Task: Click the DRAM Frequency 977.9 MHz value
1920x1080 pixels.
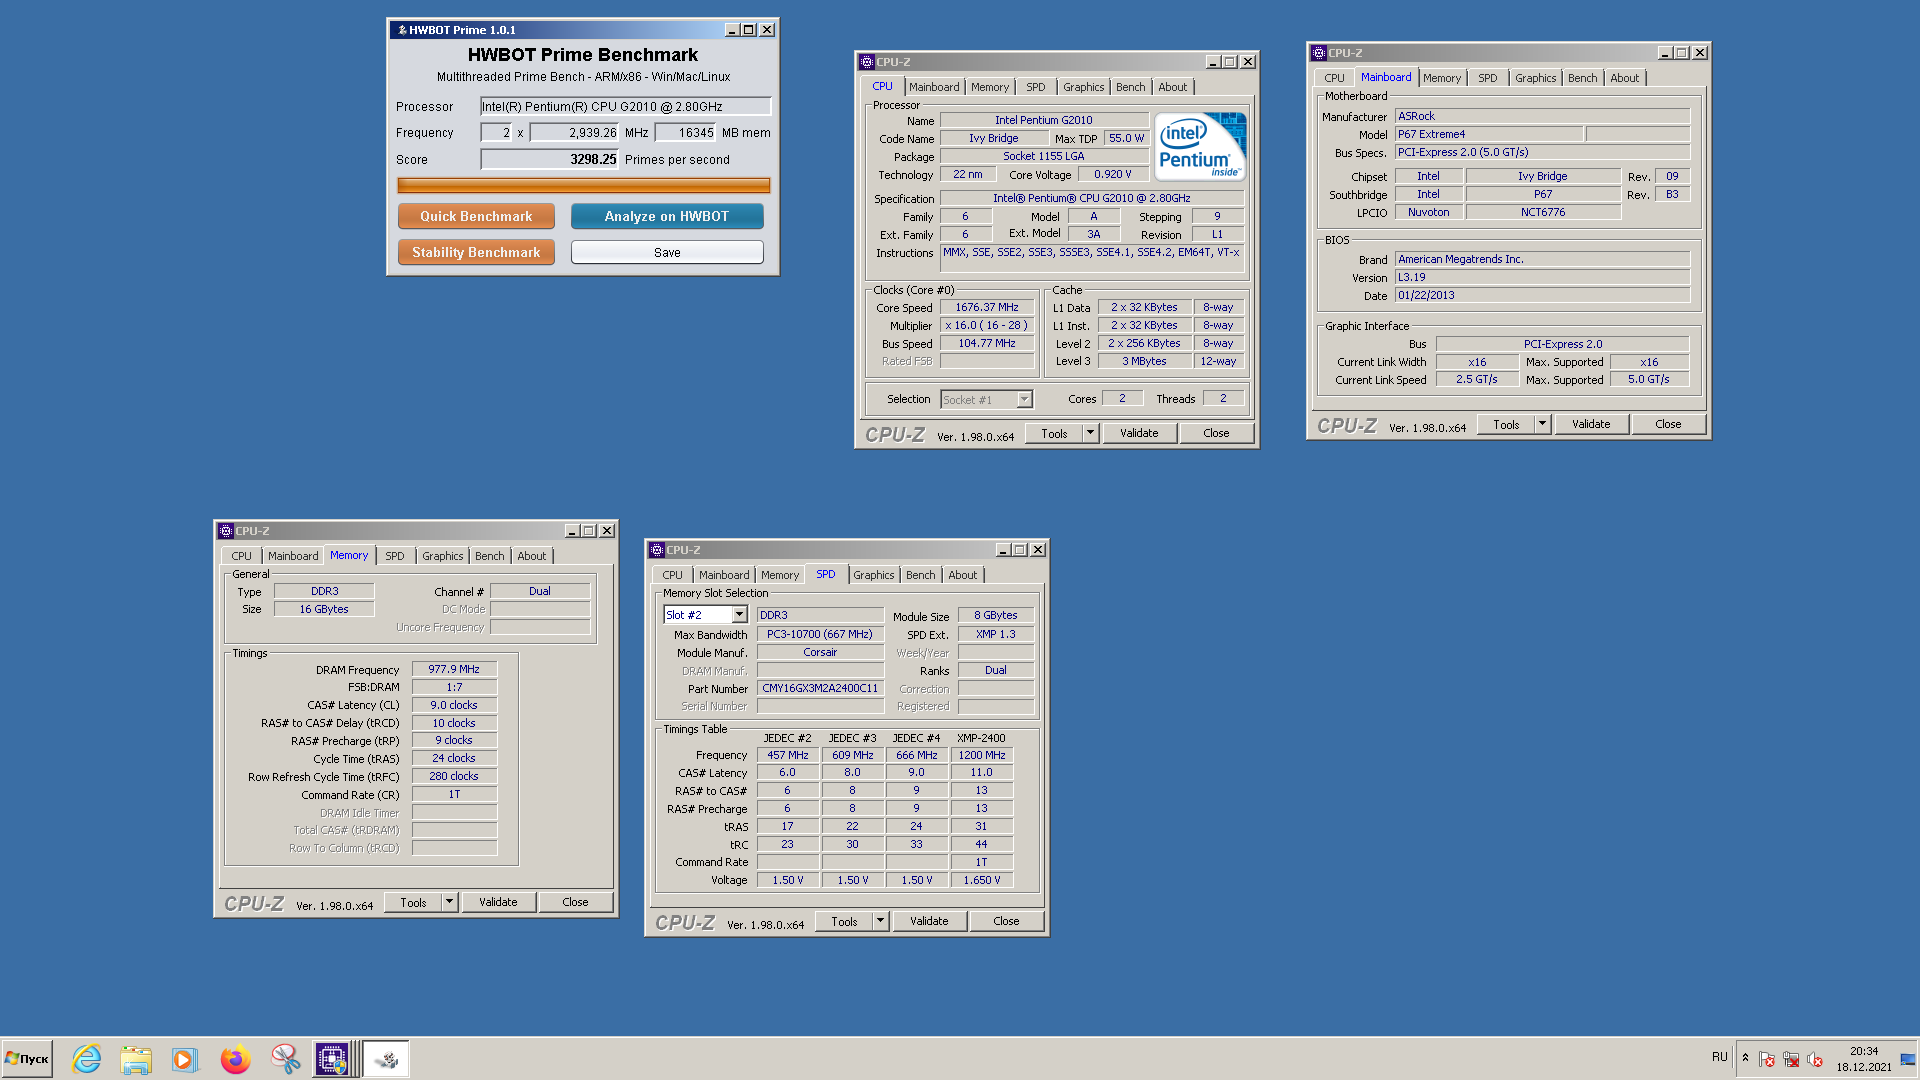Action: [454, 669]
